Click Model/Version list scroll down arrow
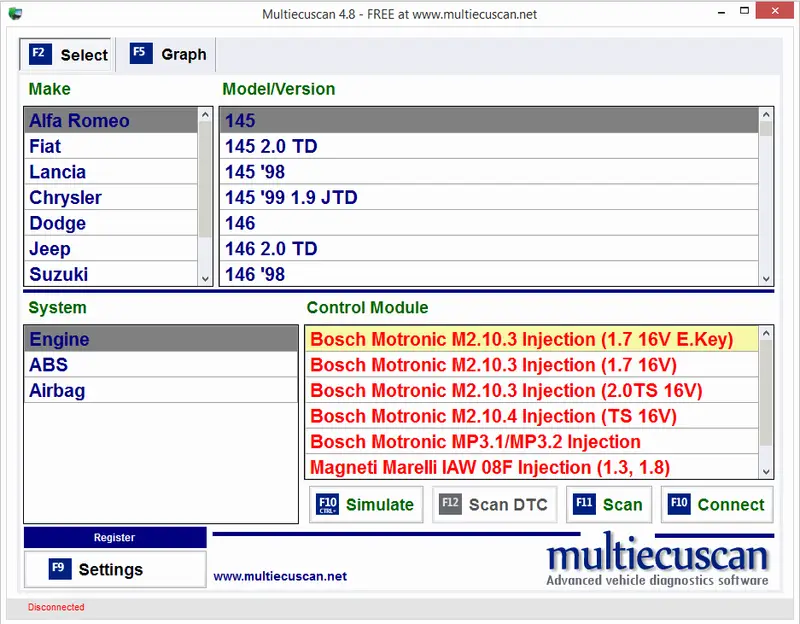The width and height of the screenshot is (800, 624). (766, 279)
